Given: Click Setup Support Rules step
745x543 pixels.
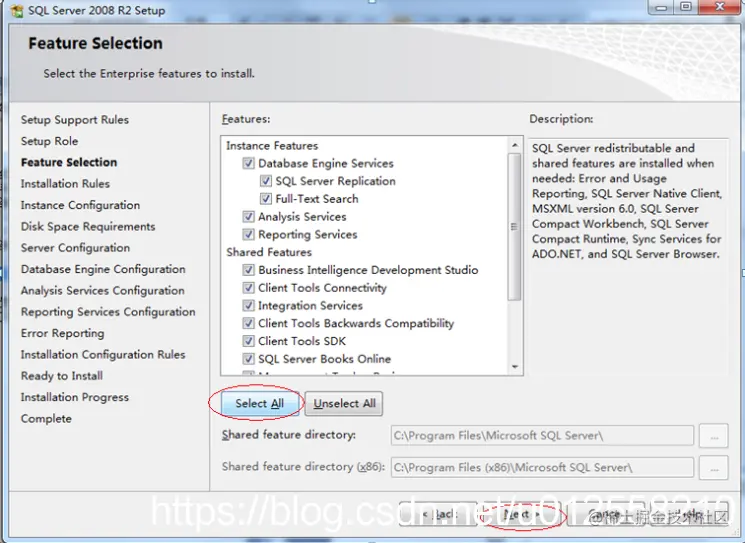Looking at the screenshot, I should point(75,120).
